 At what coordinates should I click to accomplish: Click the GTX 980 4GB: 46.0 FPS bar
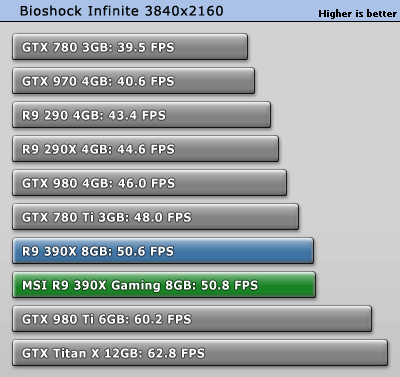tap(150, 183)
